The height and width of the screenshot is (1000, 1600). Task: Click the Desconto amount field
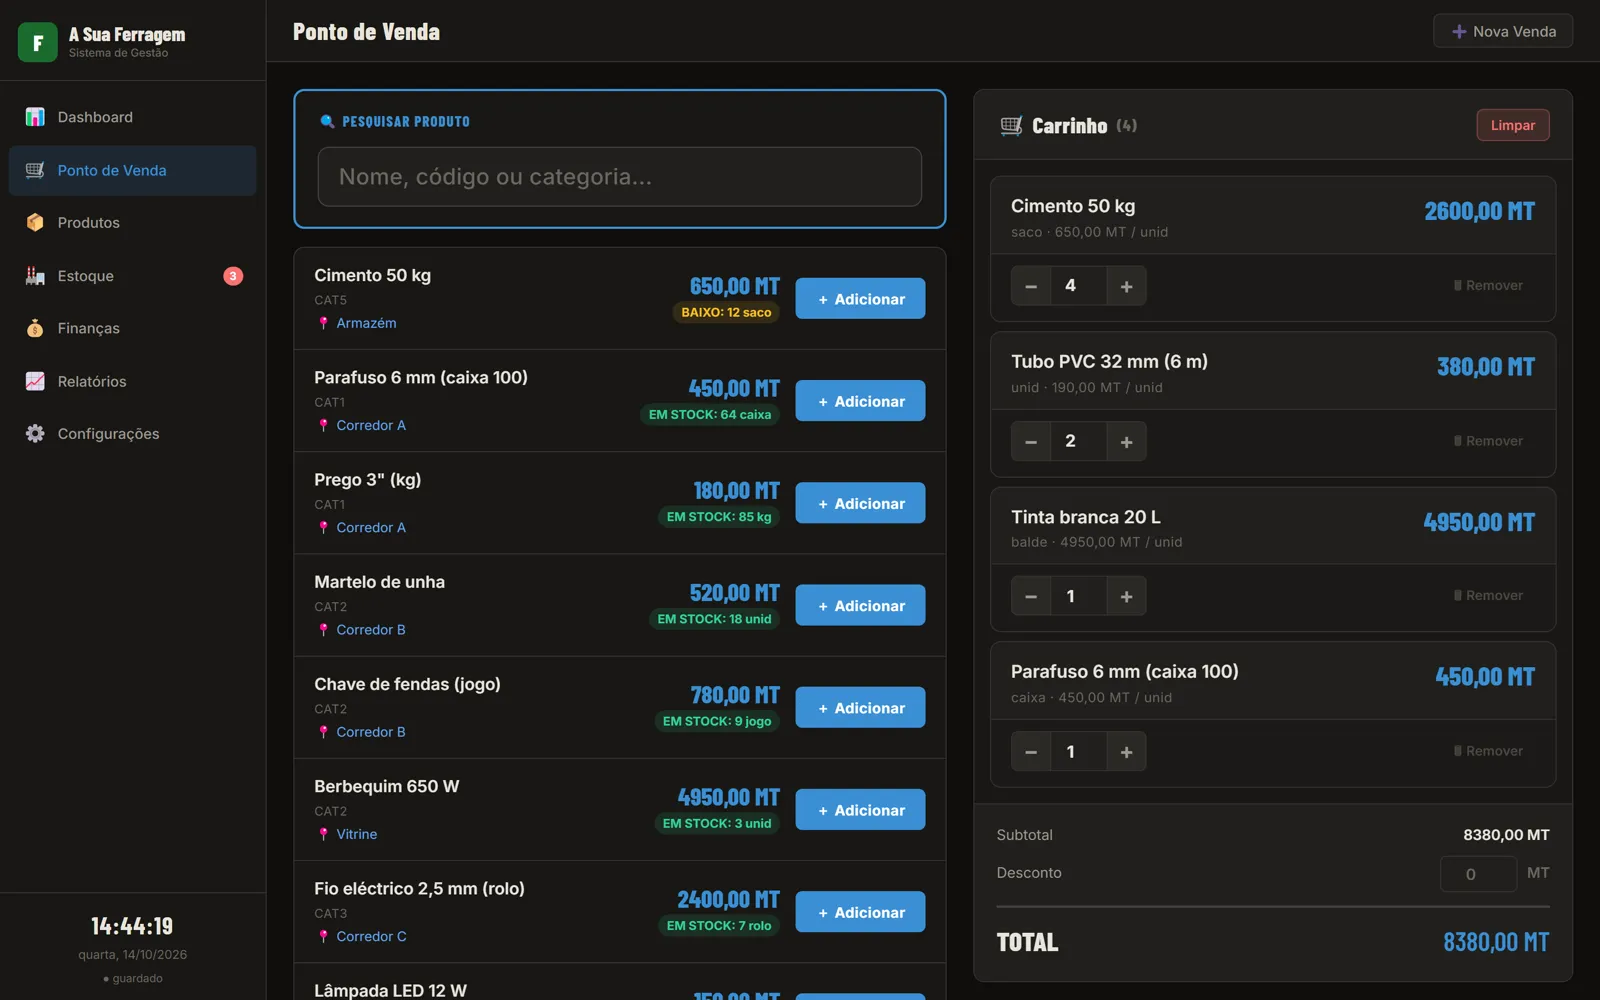pyautogui.click(x=1478, y=874)
